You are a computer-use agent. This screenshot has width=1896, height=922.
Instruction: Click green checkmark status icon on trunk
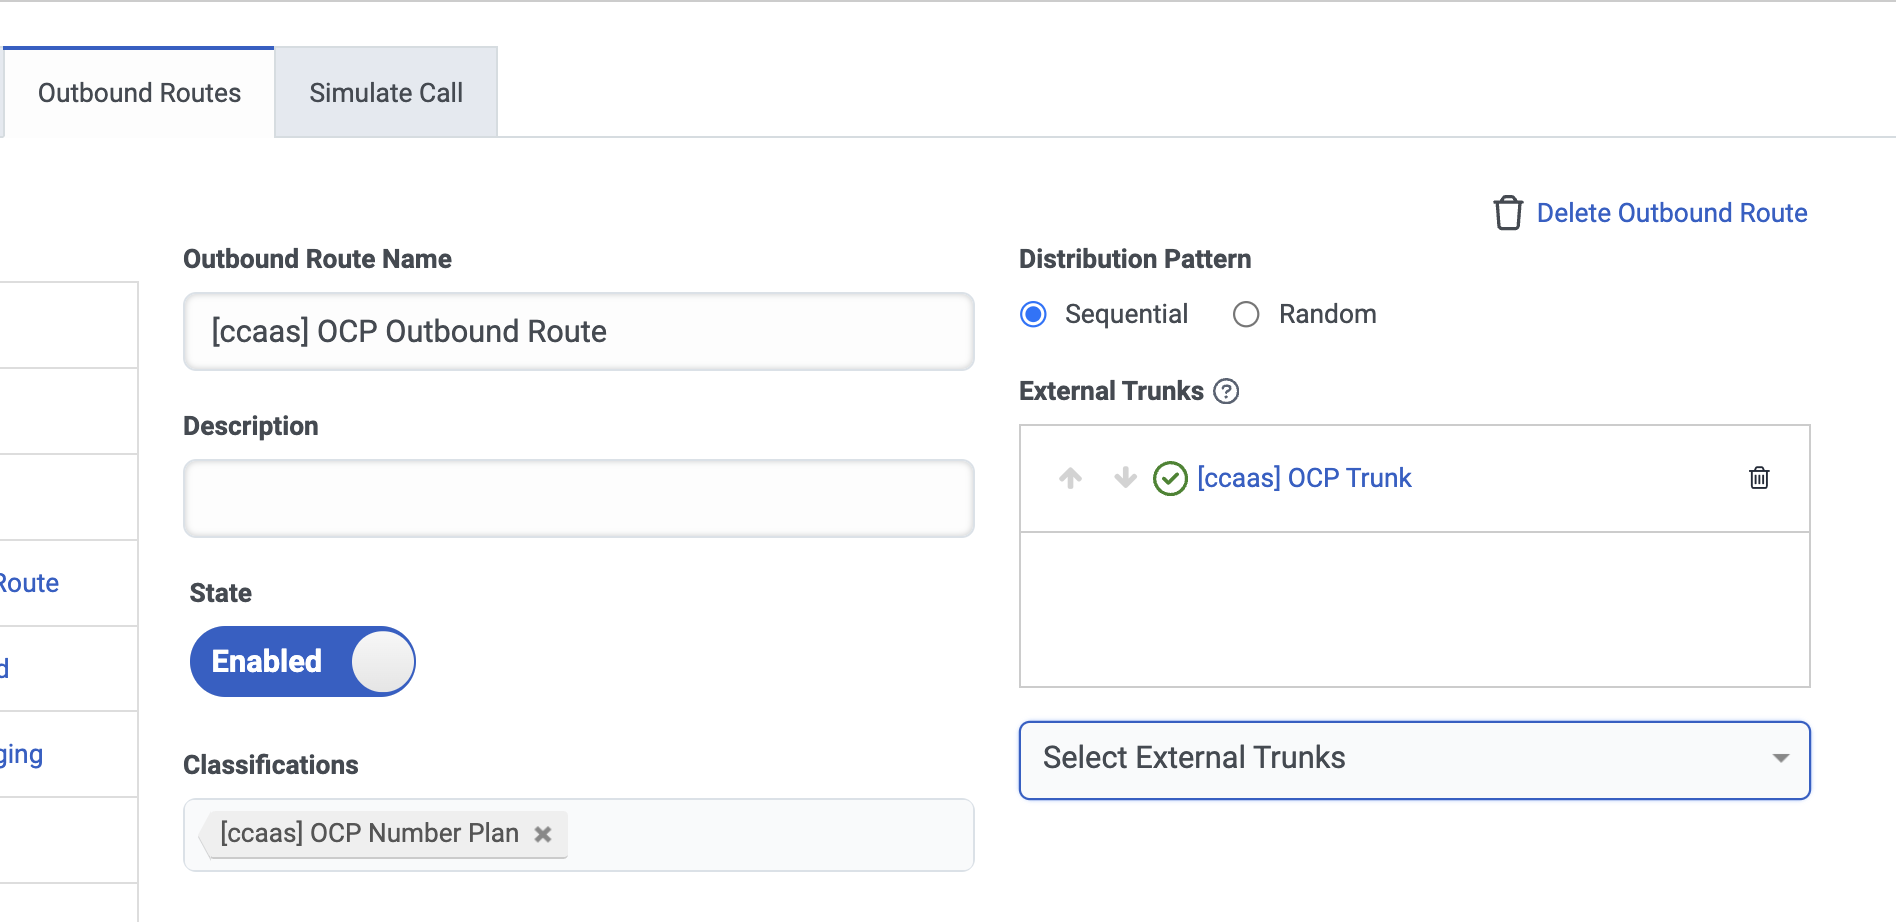(x=1169, y=479)
